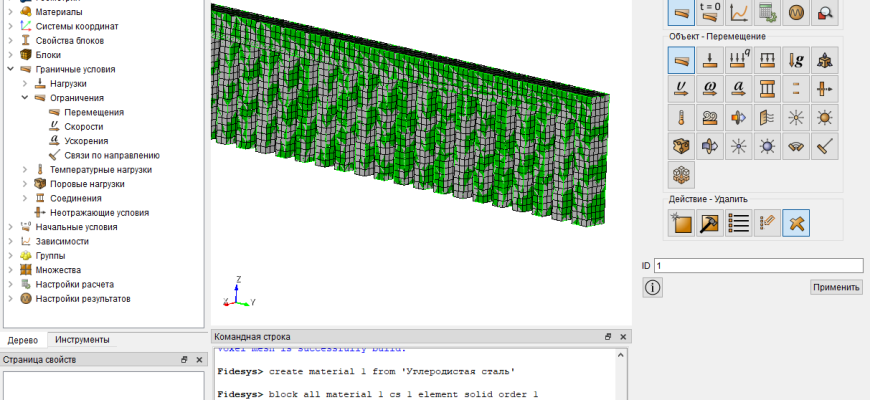Switch to the Инструменты tab
870x400 pixels.
point(82,340)
